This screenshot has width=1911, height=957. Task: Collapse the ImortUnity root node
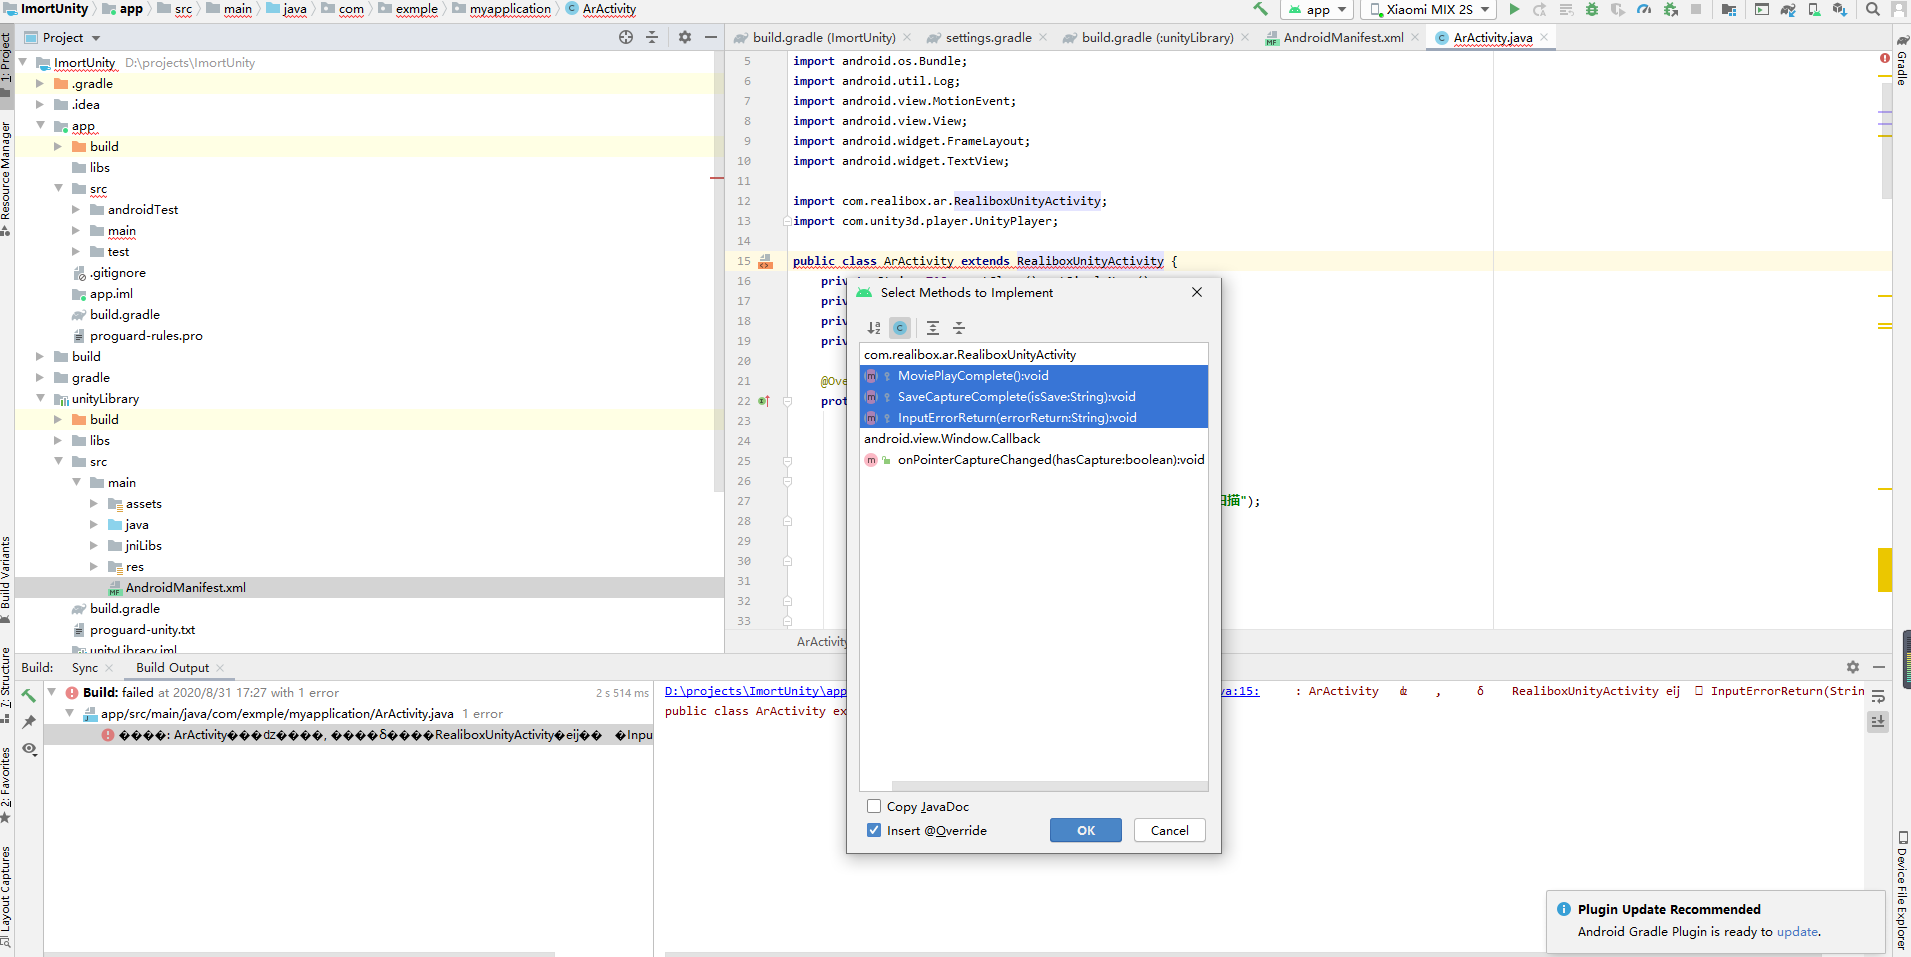[22, 62]
